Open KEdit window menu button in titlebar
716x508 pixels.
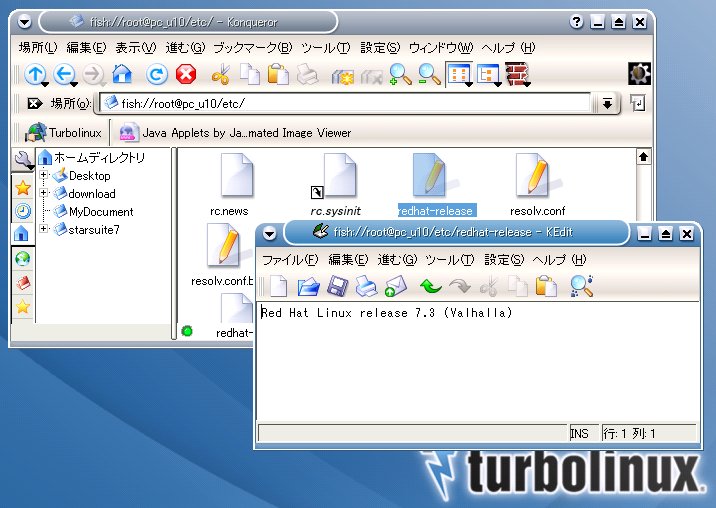click(x=269, y=234)
